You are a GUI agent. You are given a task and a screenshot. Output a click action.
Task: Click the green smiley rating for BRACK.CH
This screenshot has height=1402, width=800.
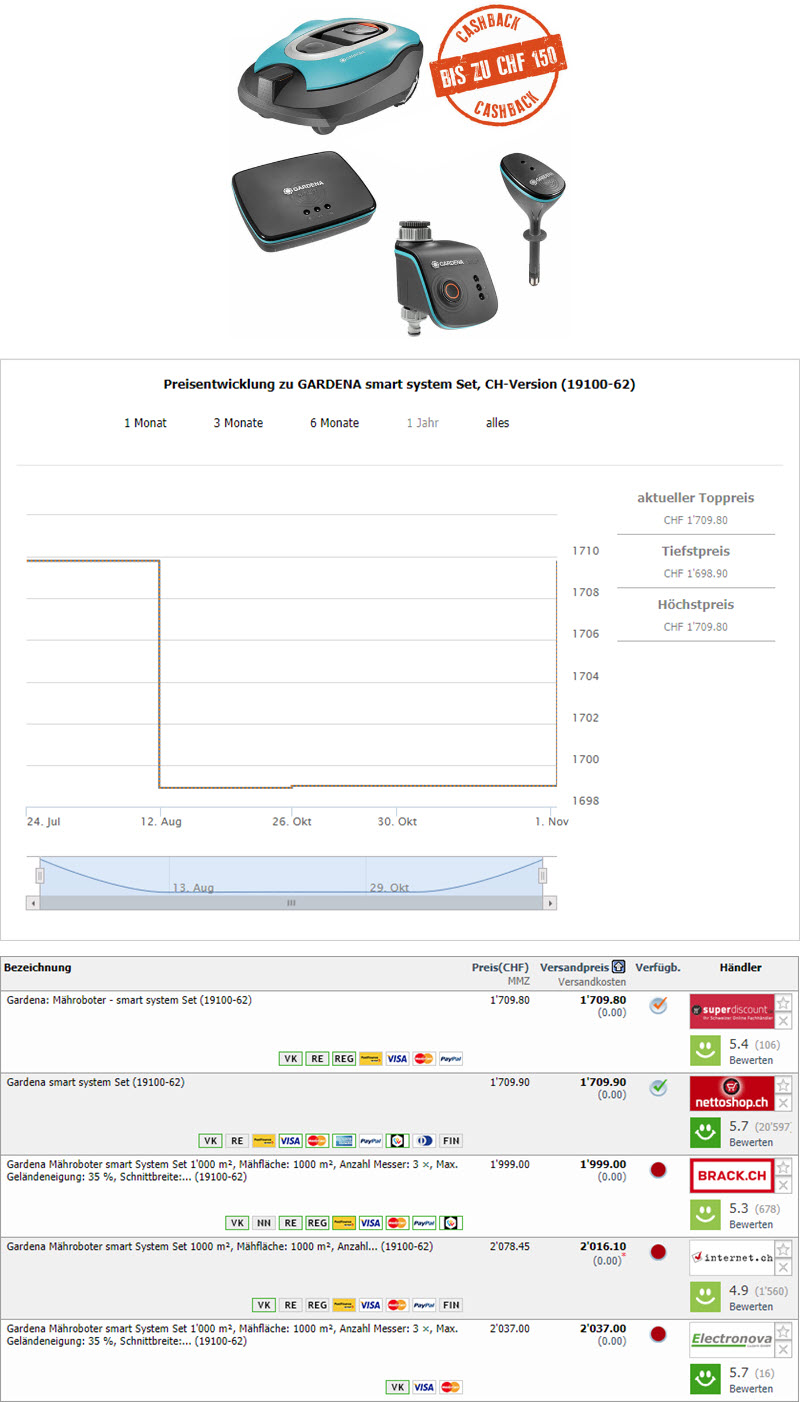(x=706, y=1214)
